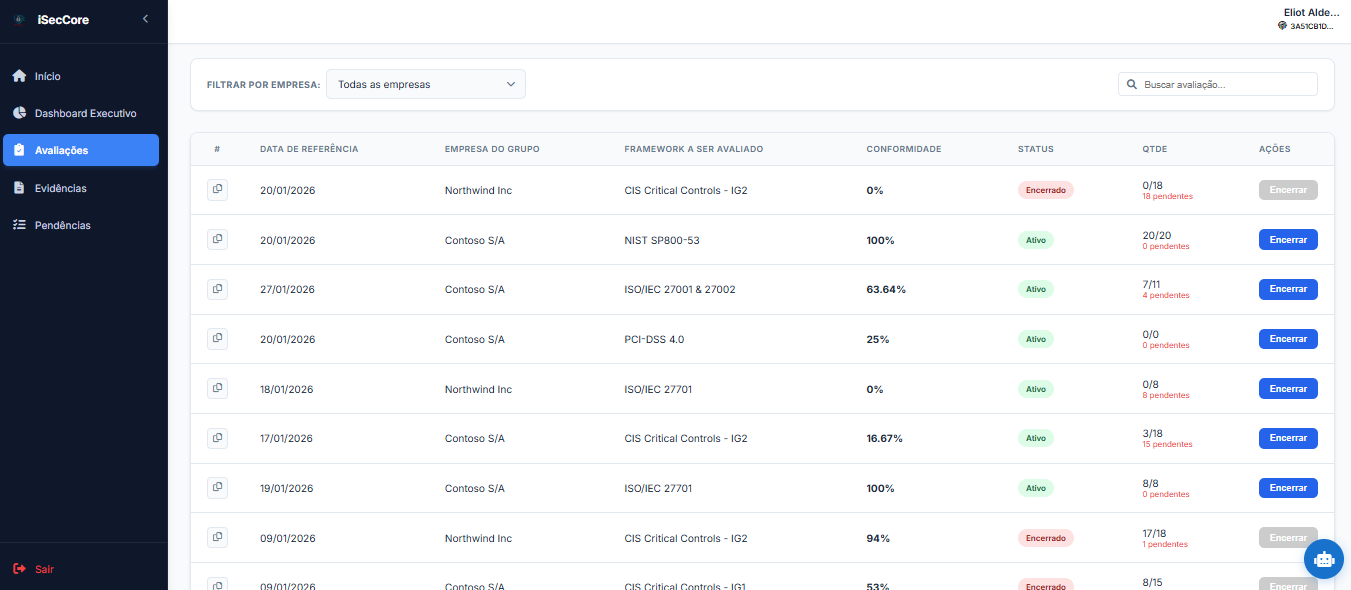Click the Buscar avaliação search field
Viewport: 1351px width, 590px height.
pyautogui.click(x=1218, y=85)
